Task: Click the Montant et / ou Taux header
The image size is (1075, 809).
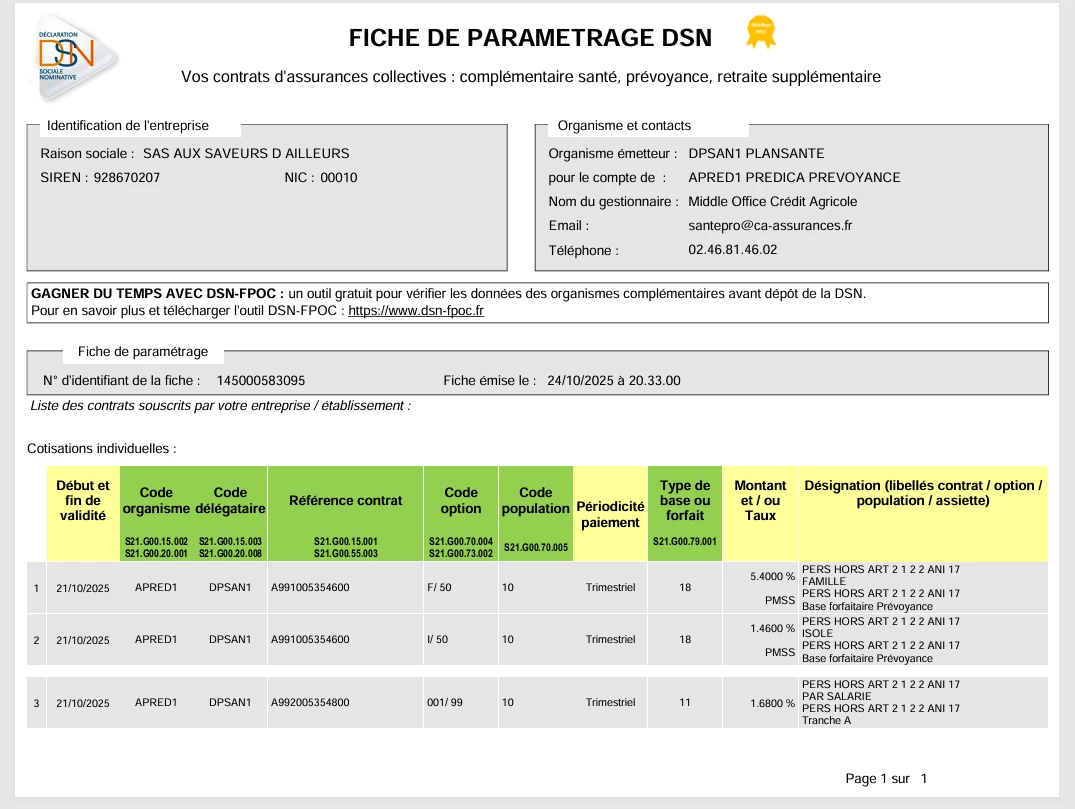Action: [x=760, y=514]
